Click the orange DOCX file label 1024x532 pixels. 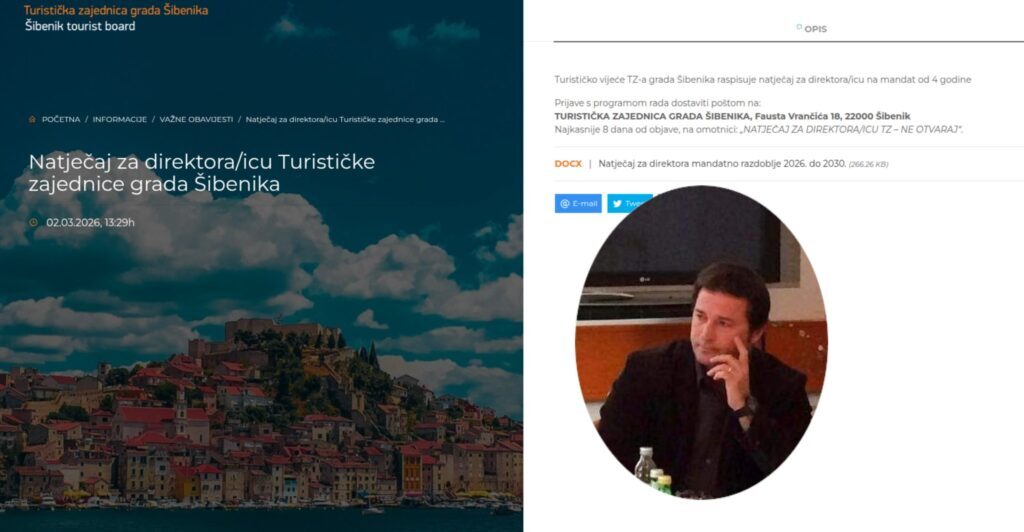pyautogui.click(x=568, y=163)
